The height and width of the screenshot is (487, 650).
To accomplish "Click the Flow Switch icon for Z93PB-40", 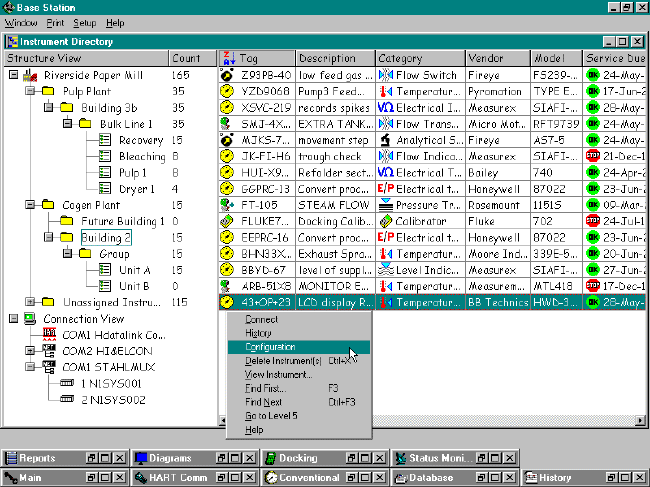I will pyautogui.click(x=386, y=75).
